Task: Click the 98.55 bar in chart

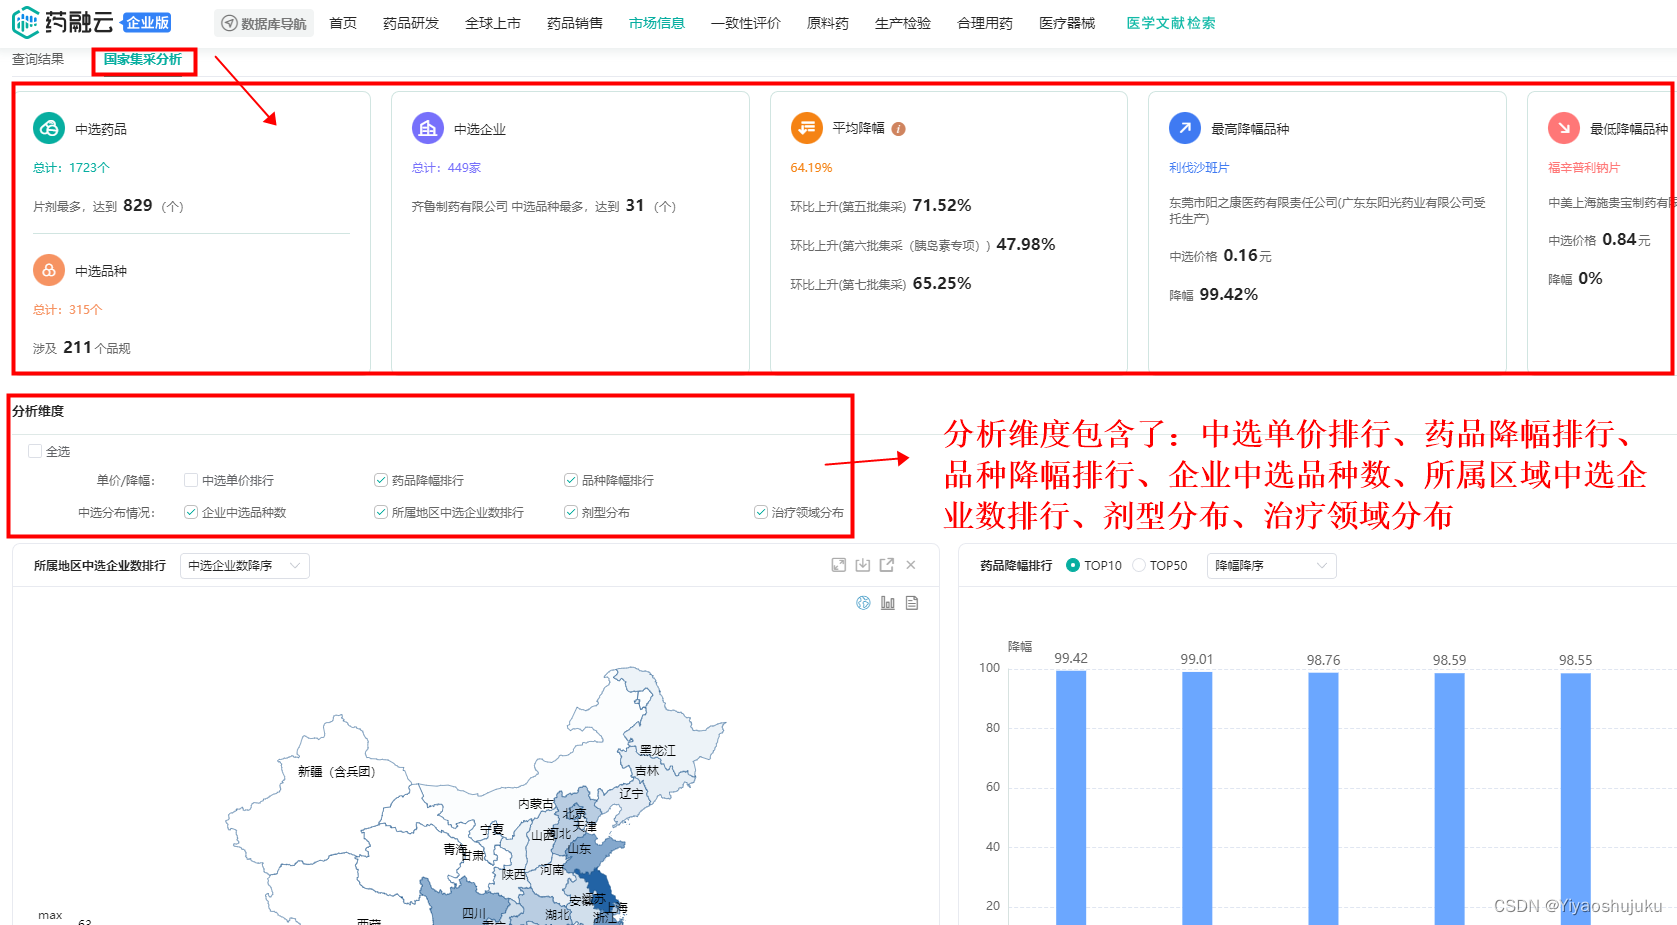Action: click(1575, 799)
